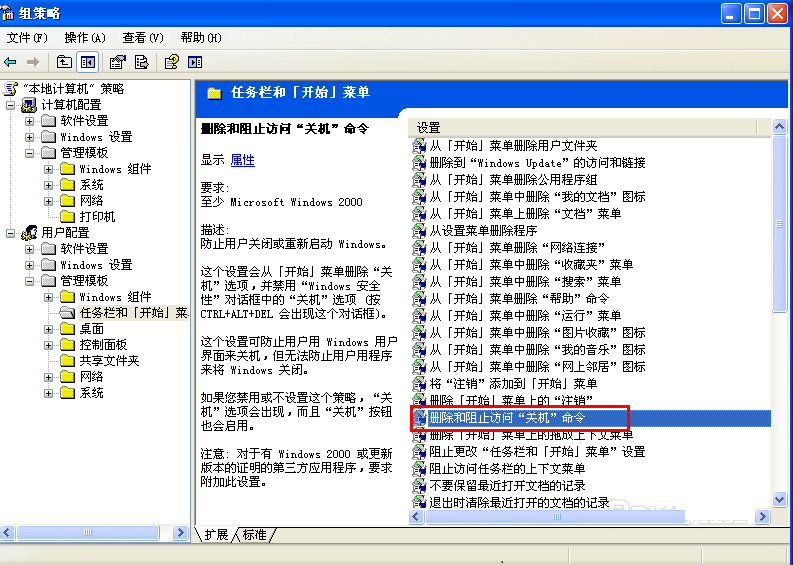Click the 桌面 folder icon in tree
The height and width of the screenshot is (565, 793).
click(68, 329)
